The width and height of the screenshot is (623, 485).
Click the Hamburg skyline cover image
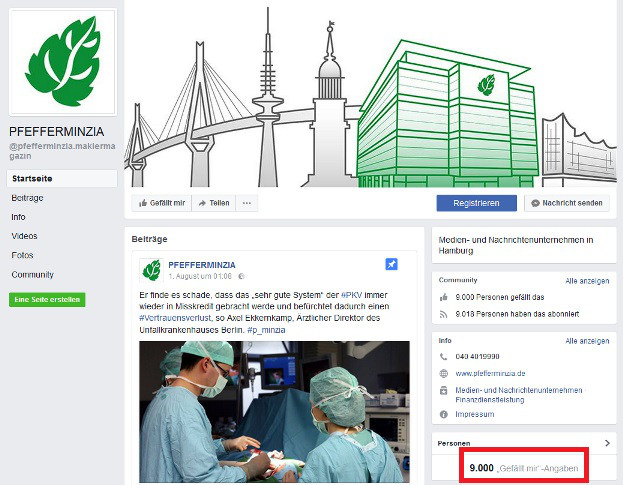371,94
